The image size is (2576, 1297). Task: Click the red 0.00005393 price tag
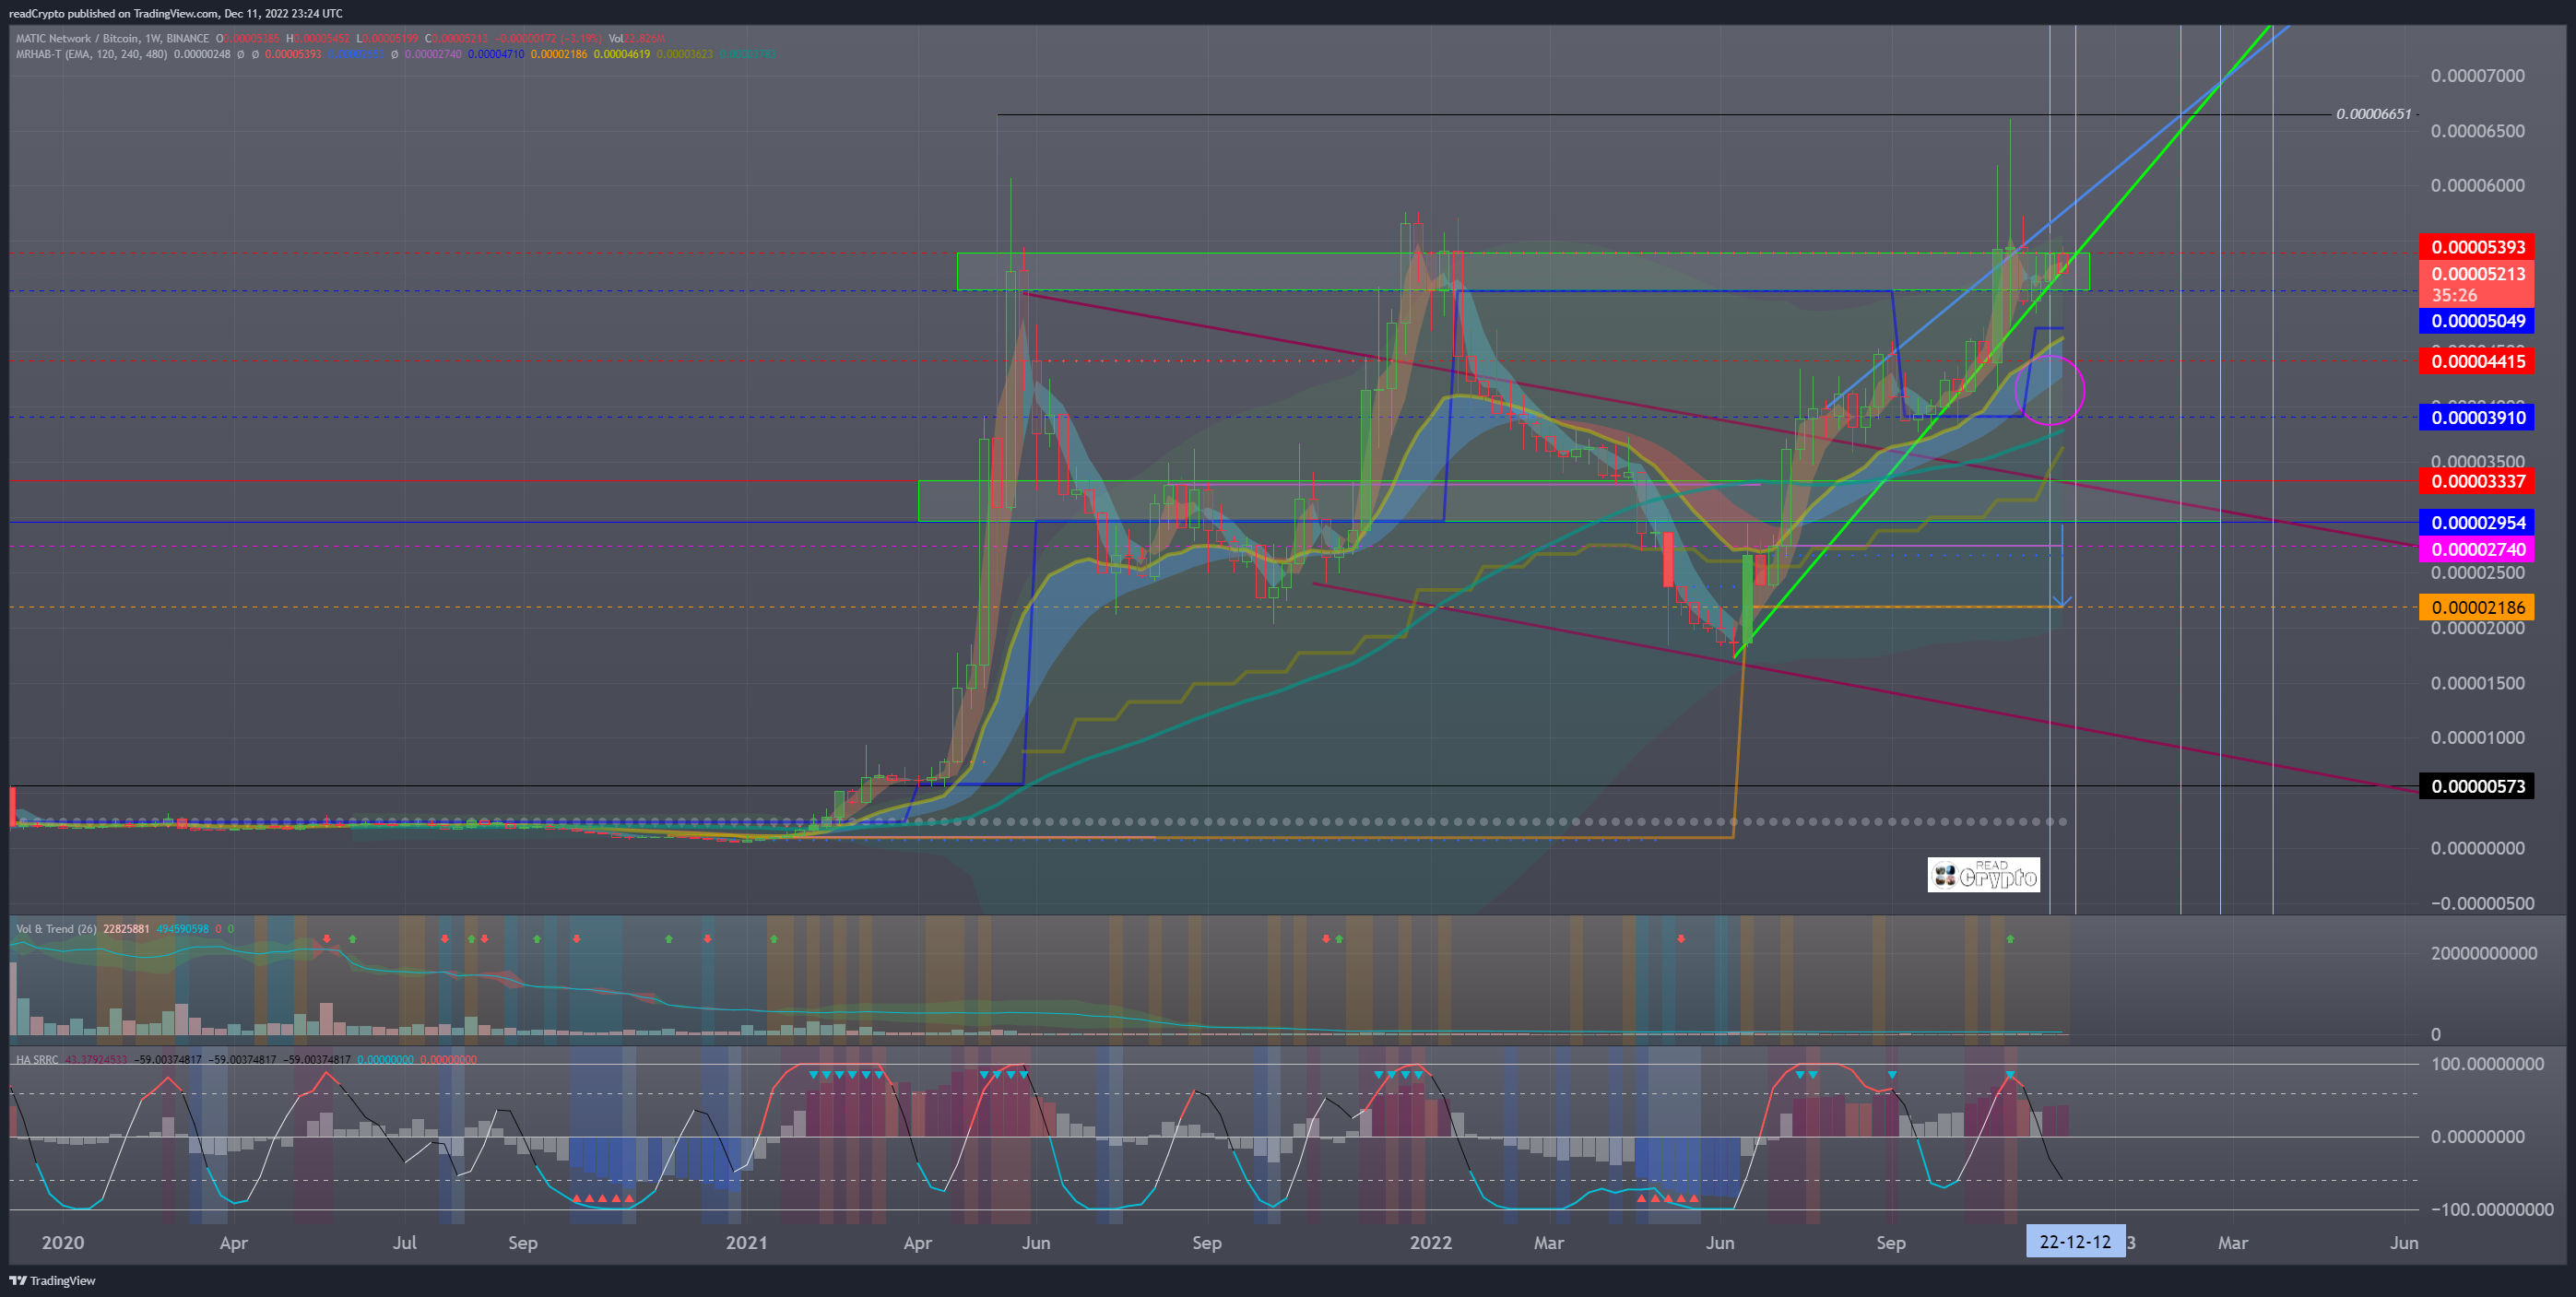2477,247
